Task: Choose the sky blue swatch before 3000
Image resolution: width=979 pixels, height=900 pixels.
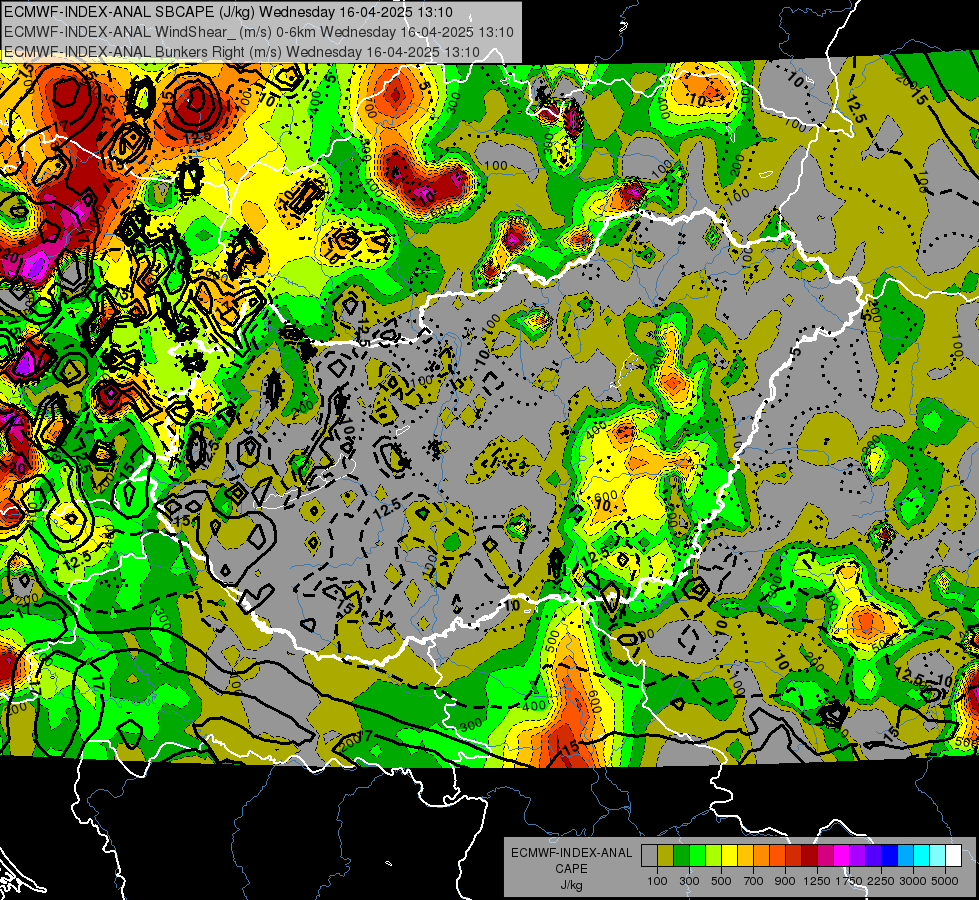Action: tap(905, 855)
